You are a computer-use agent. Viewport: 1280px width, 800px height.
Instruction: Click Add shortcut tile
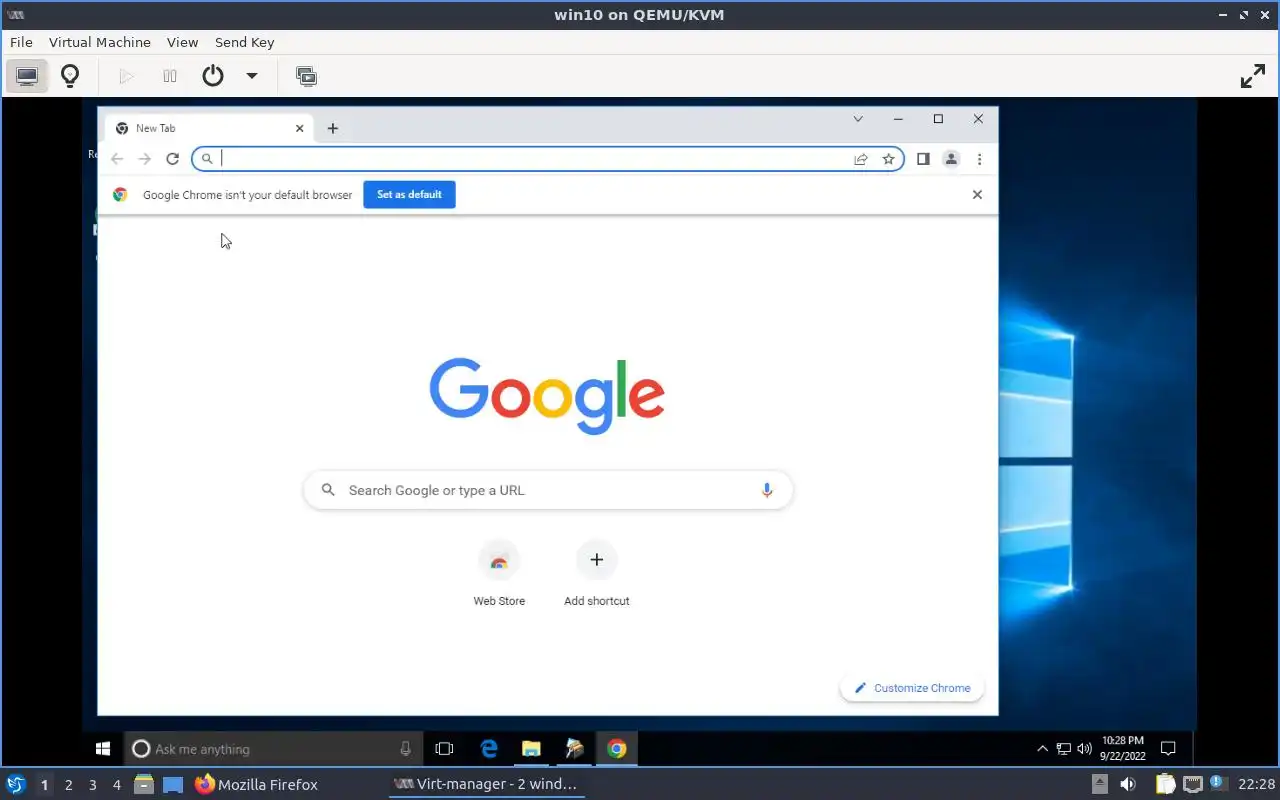(x=597, y=574)
